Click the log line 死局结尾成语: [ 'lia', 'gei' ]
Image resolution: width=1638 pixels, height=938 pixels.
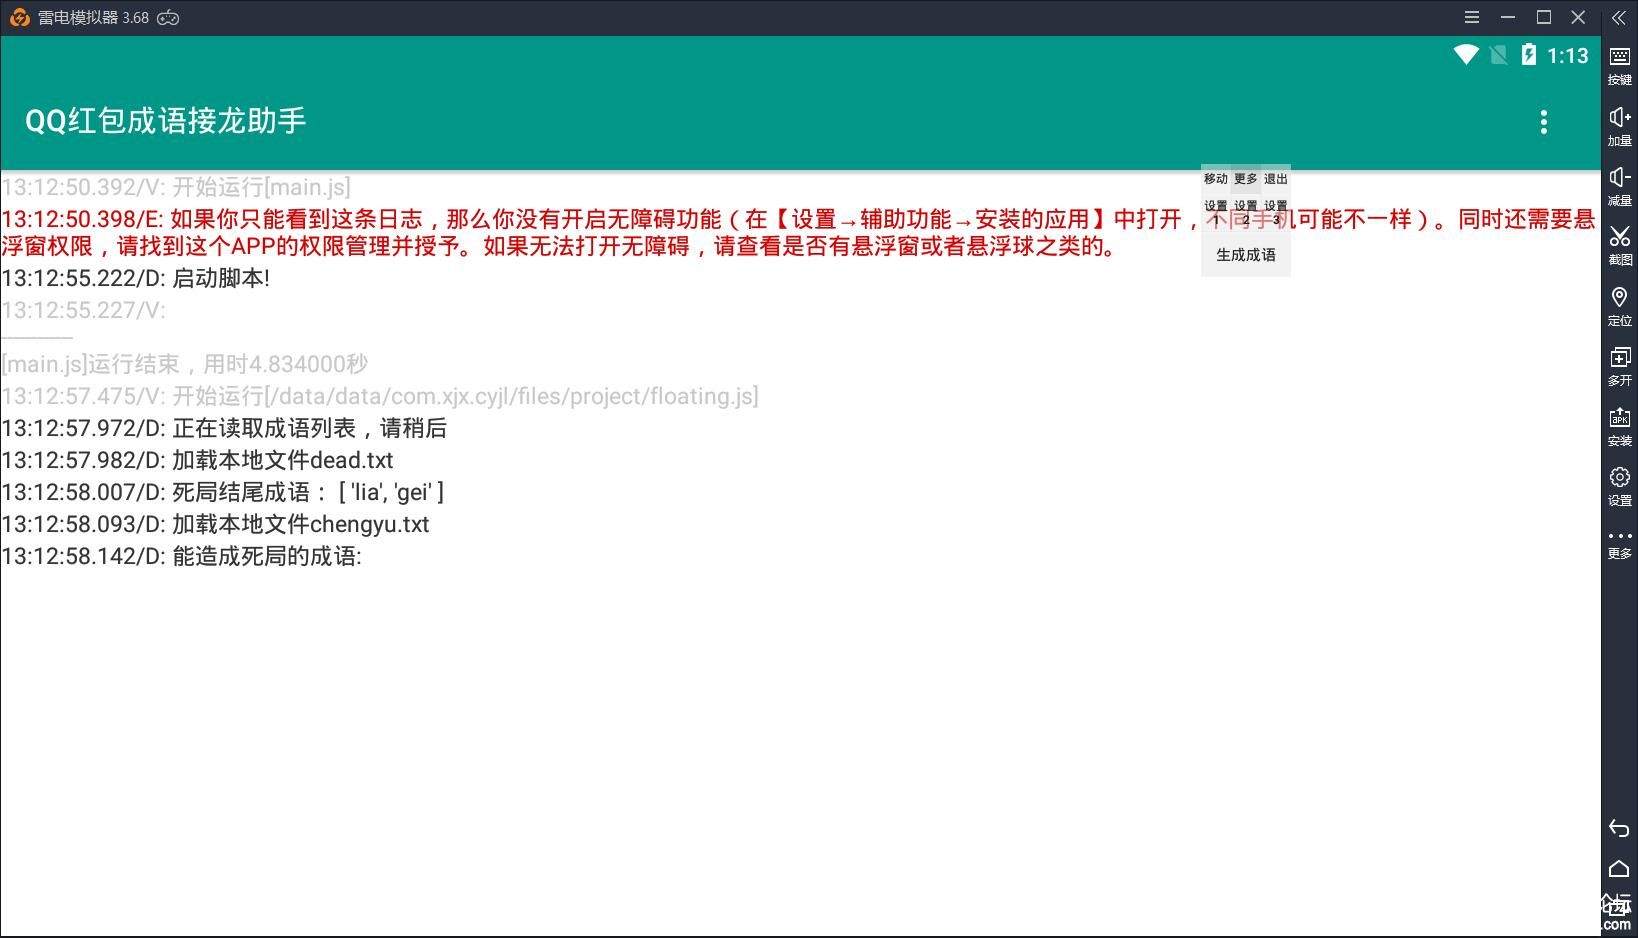(x=223, y=492)
